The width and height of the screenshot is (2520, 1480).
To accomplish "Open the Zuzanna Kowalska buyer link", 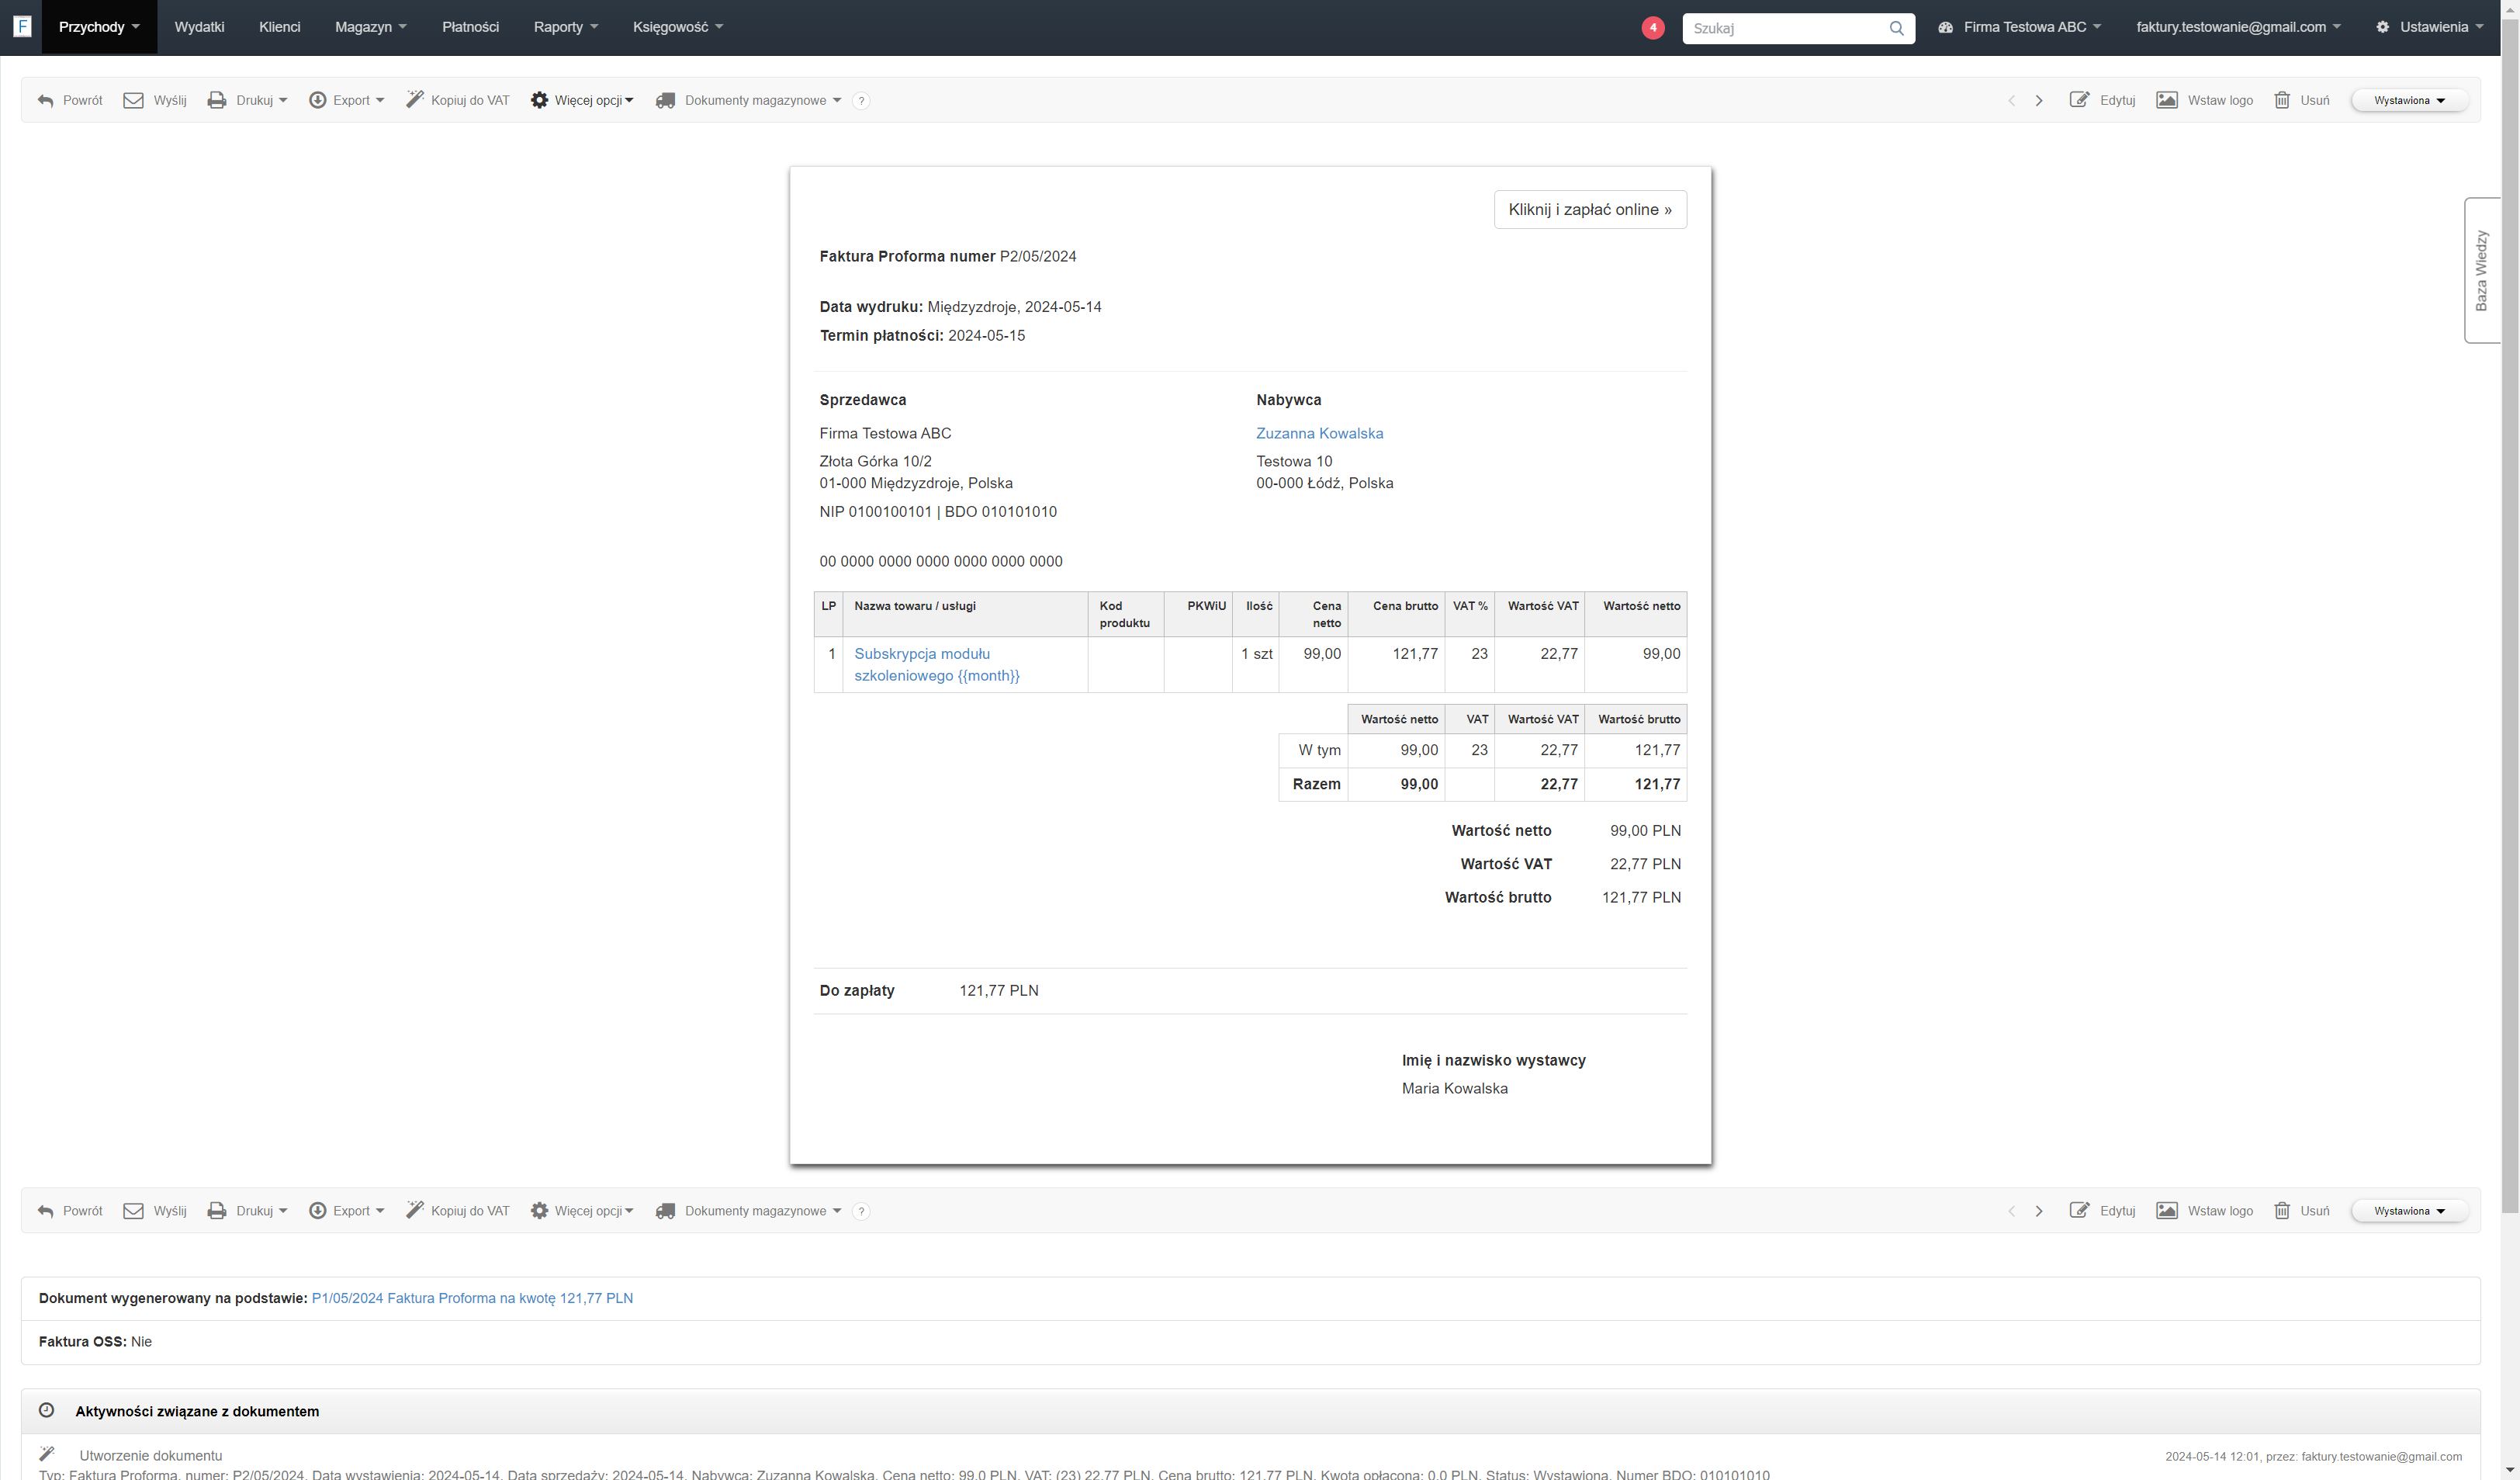I will tap(1319, 433).
